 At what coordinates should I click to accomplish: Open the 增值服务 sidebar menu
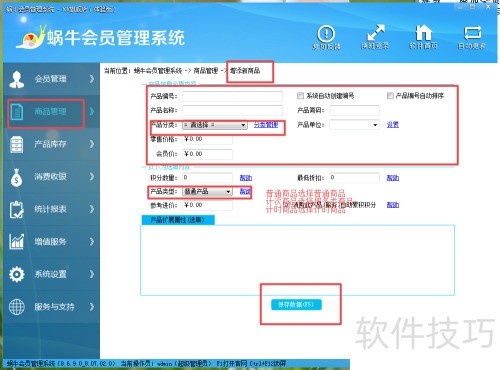point(52,242)
